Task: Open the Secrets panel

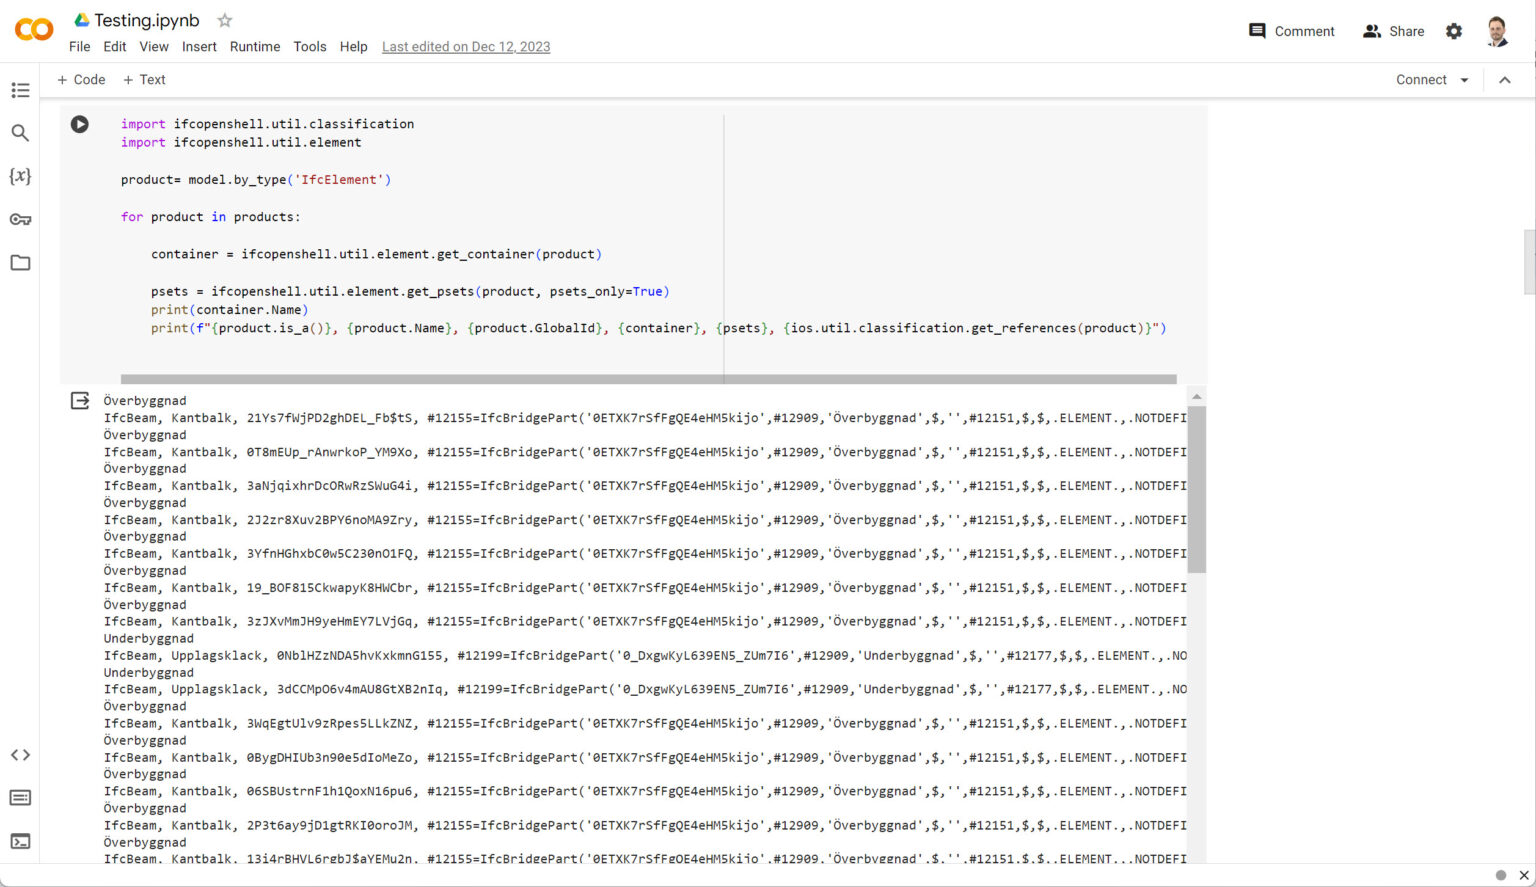Action: 20,219
